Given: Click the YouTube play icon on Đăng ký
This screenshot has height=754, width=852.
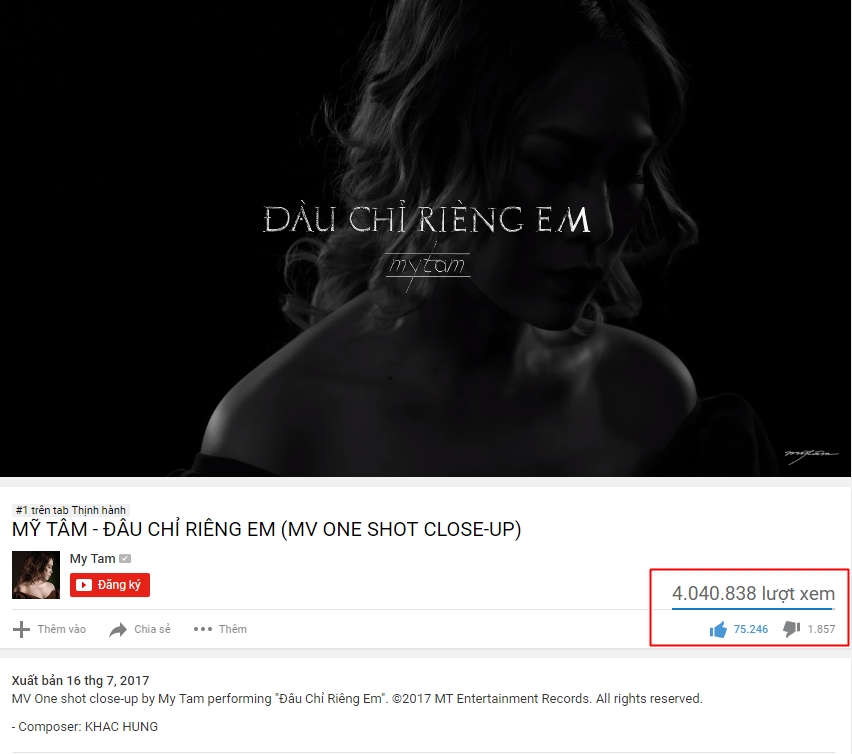Looking at the screenshot, I should tap(84, 585).
